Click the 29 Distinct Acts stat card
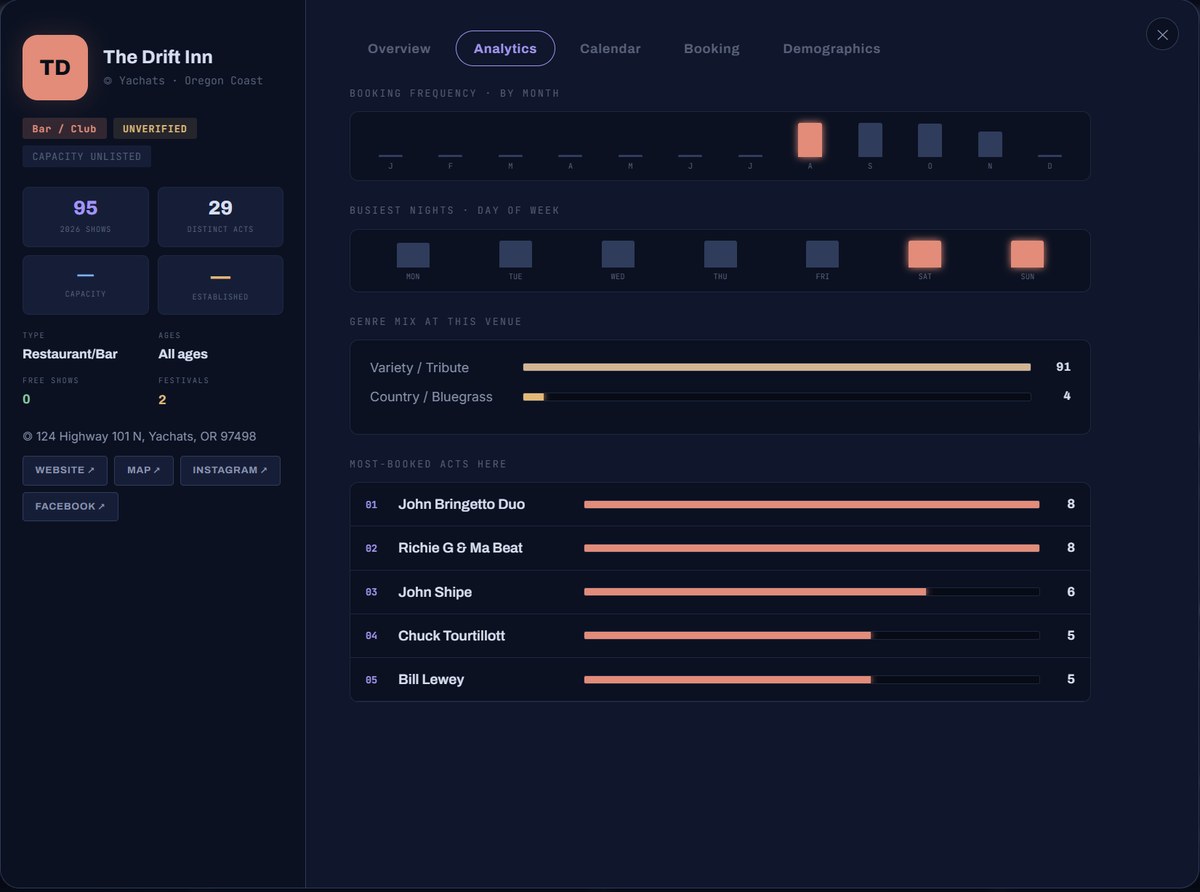Viewport: 1200px width, 892px height. 220,216
